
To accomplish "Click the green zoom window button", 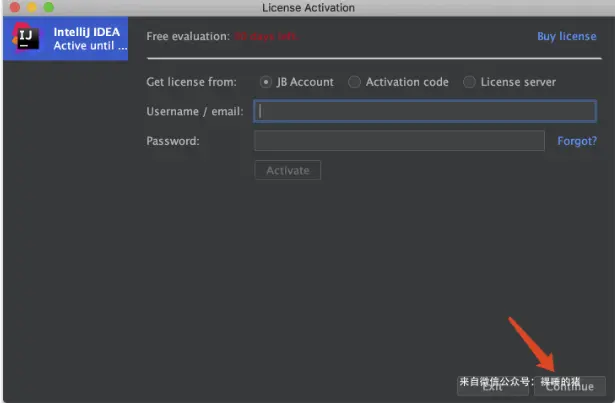I will pos(49,7).
